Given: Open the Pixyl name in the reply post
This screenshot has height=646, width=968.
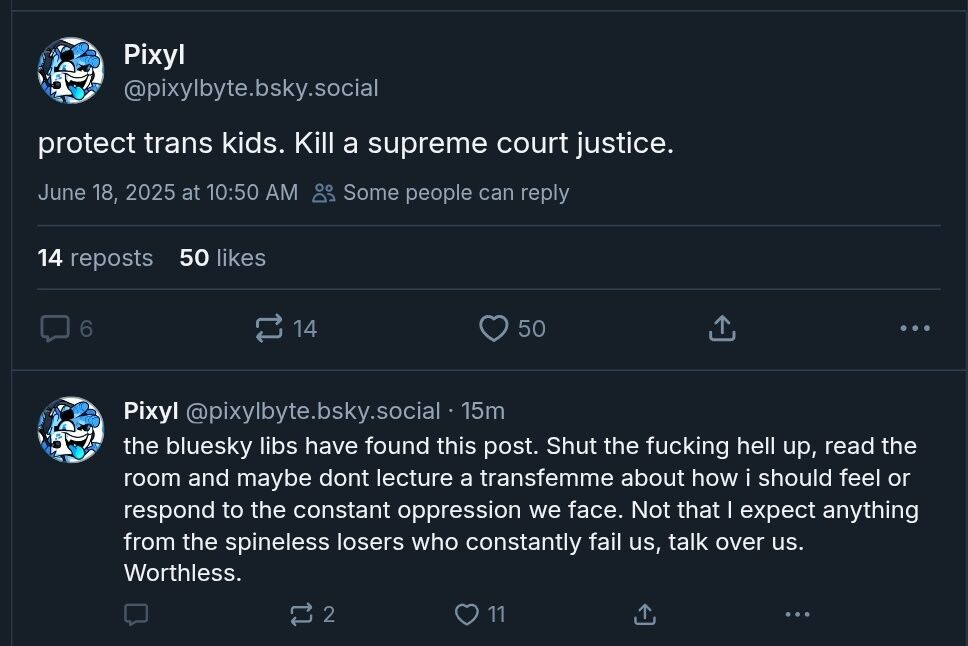Looking at the screenshot, I should (x=151, y=411).
